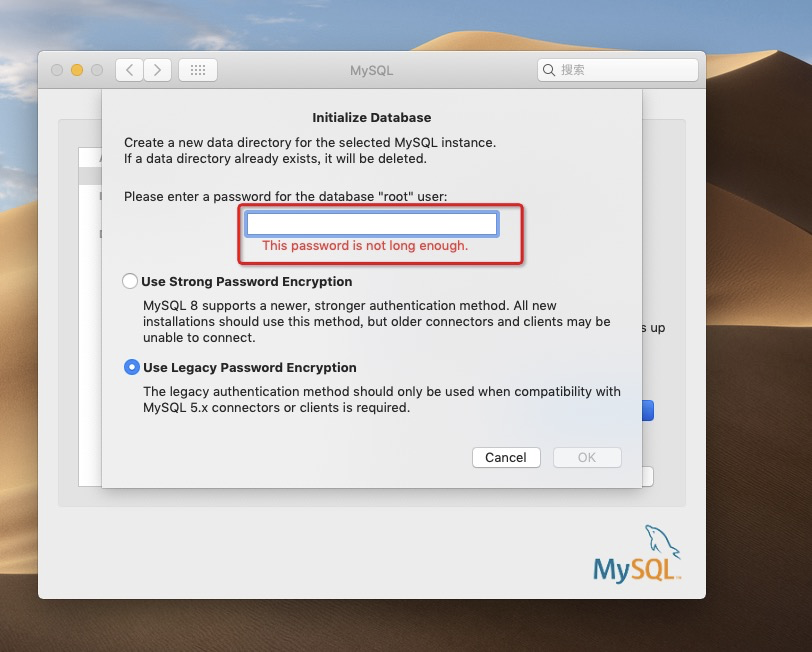
Task: Select Use Legacy Password Encryption radio
Action: click(x=132, y=367)
